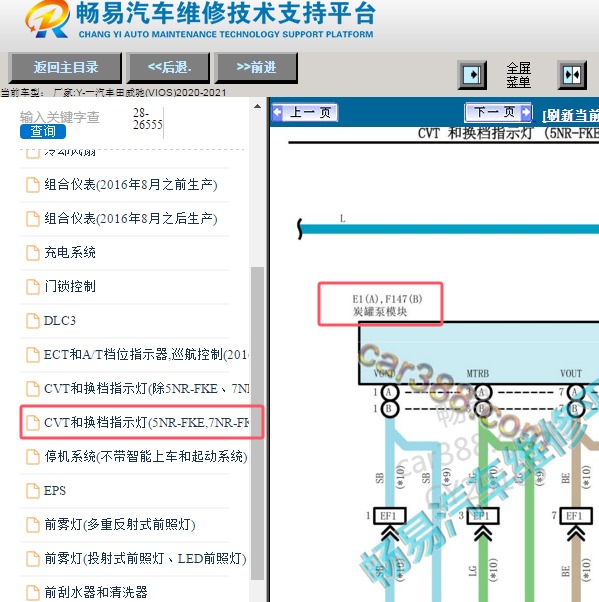Click document icon beside 前雾灯(多重反射式前照灯)
599x602 pixels.
33,525
